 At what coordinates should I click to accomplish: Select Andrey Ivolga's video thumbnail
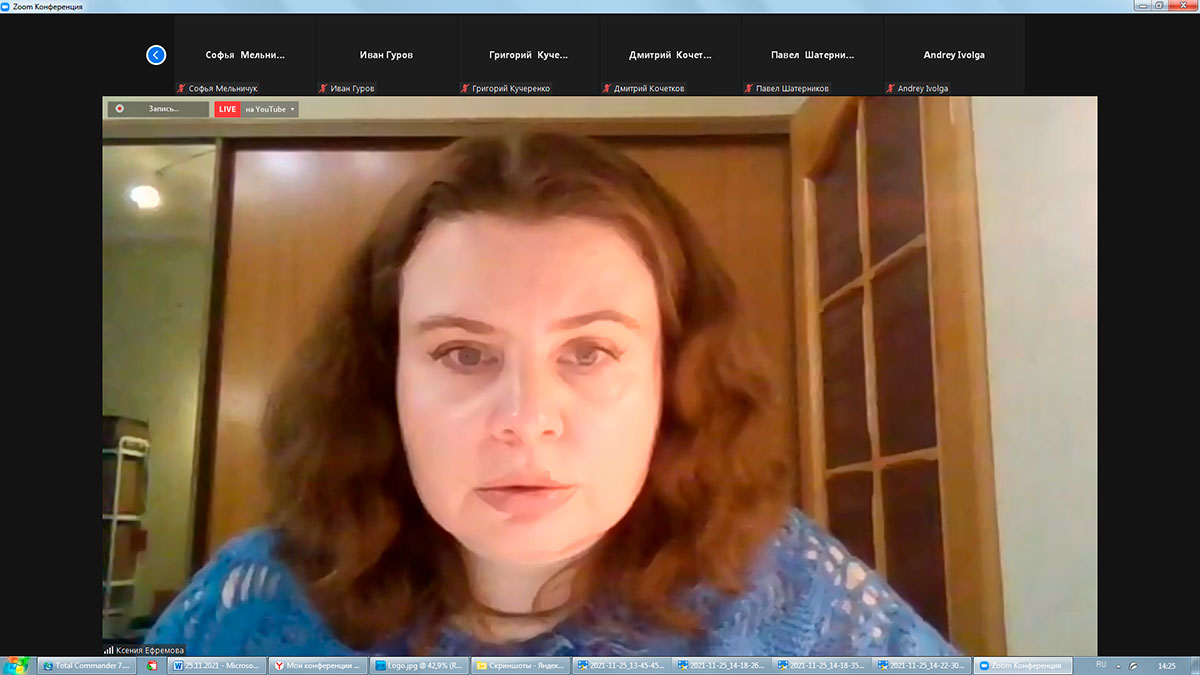tap(954, 55)
